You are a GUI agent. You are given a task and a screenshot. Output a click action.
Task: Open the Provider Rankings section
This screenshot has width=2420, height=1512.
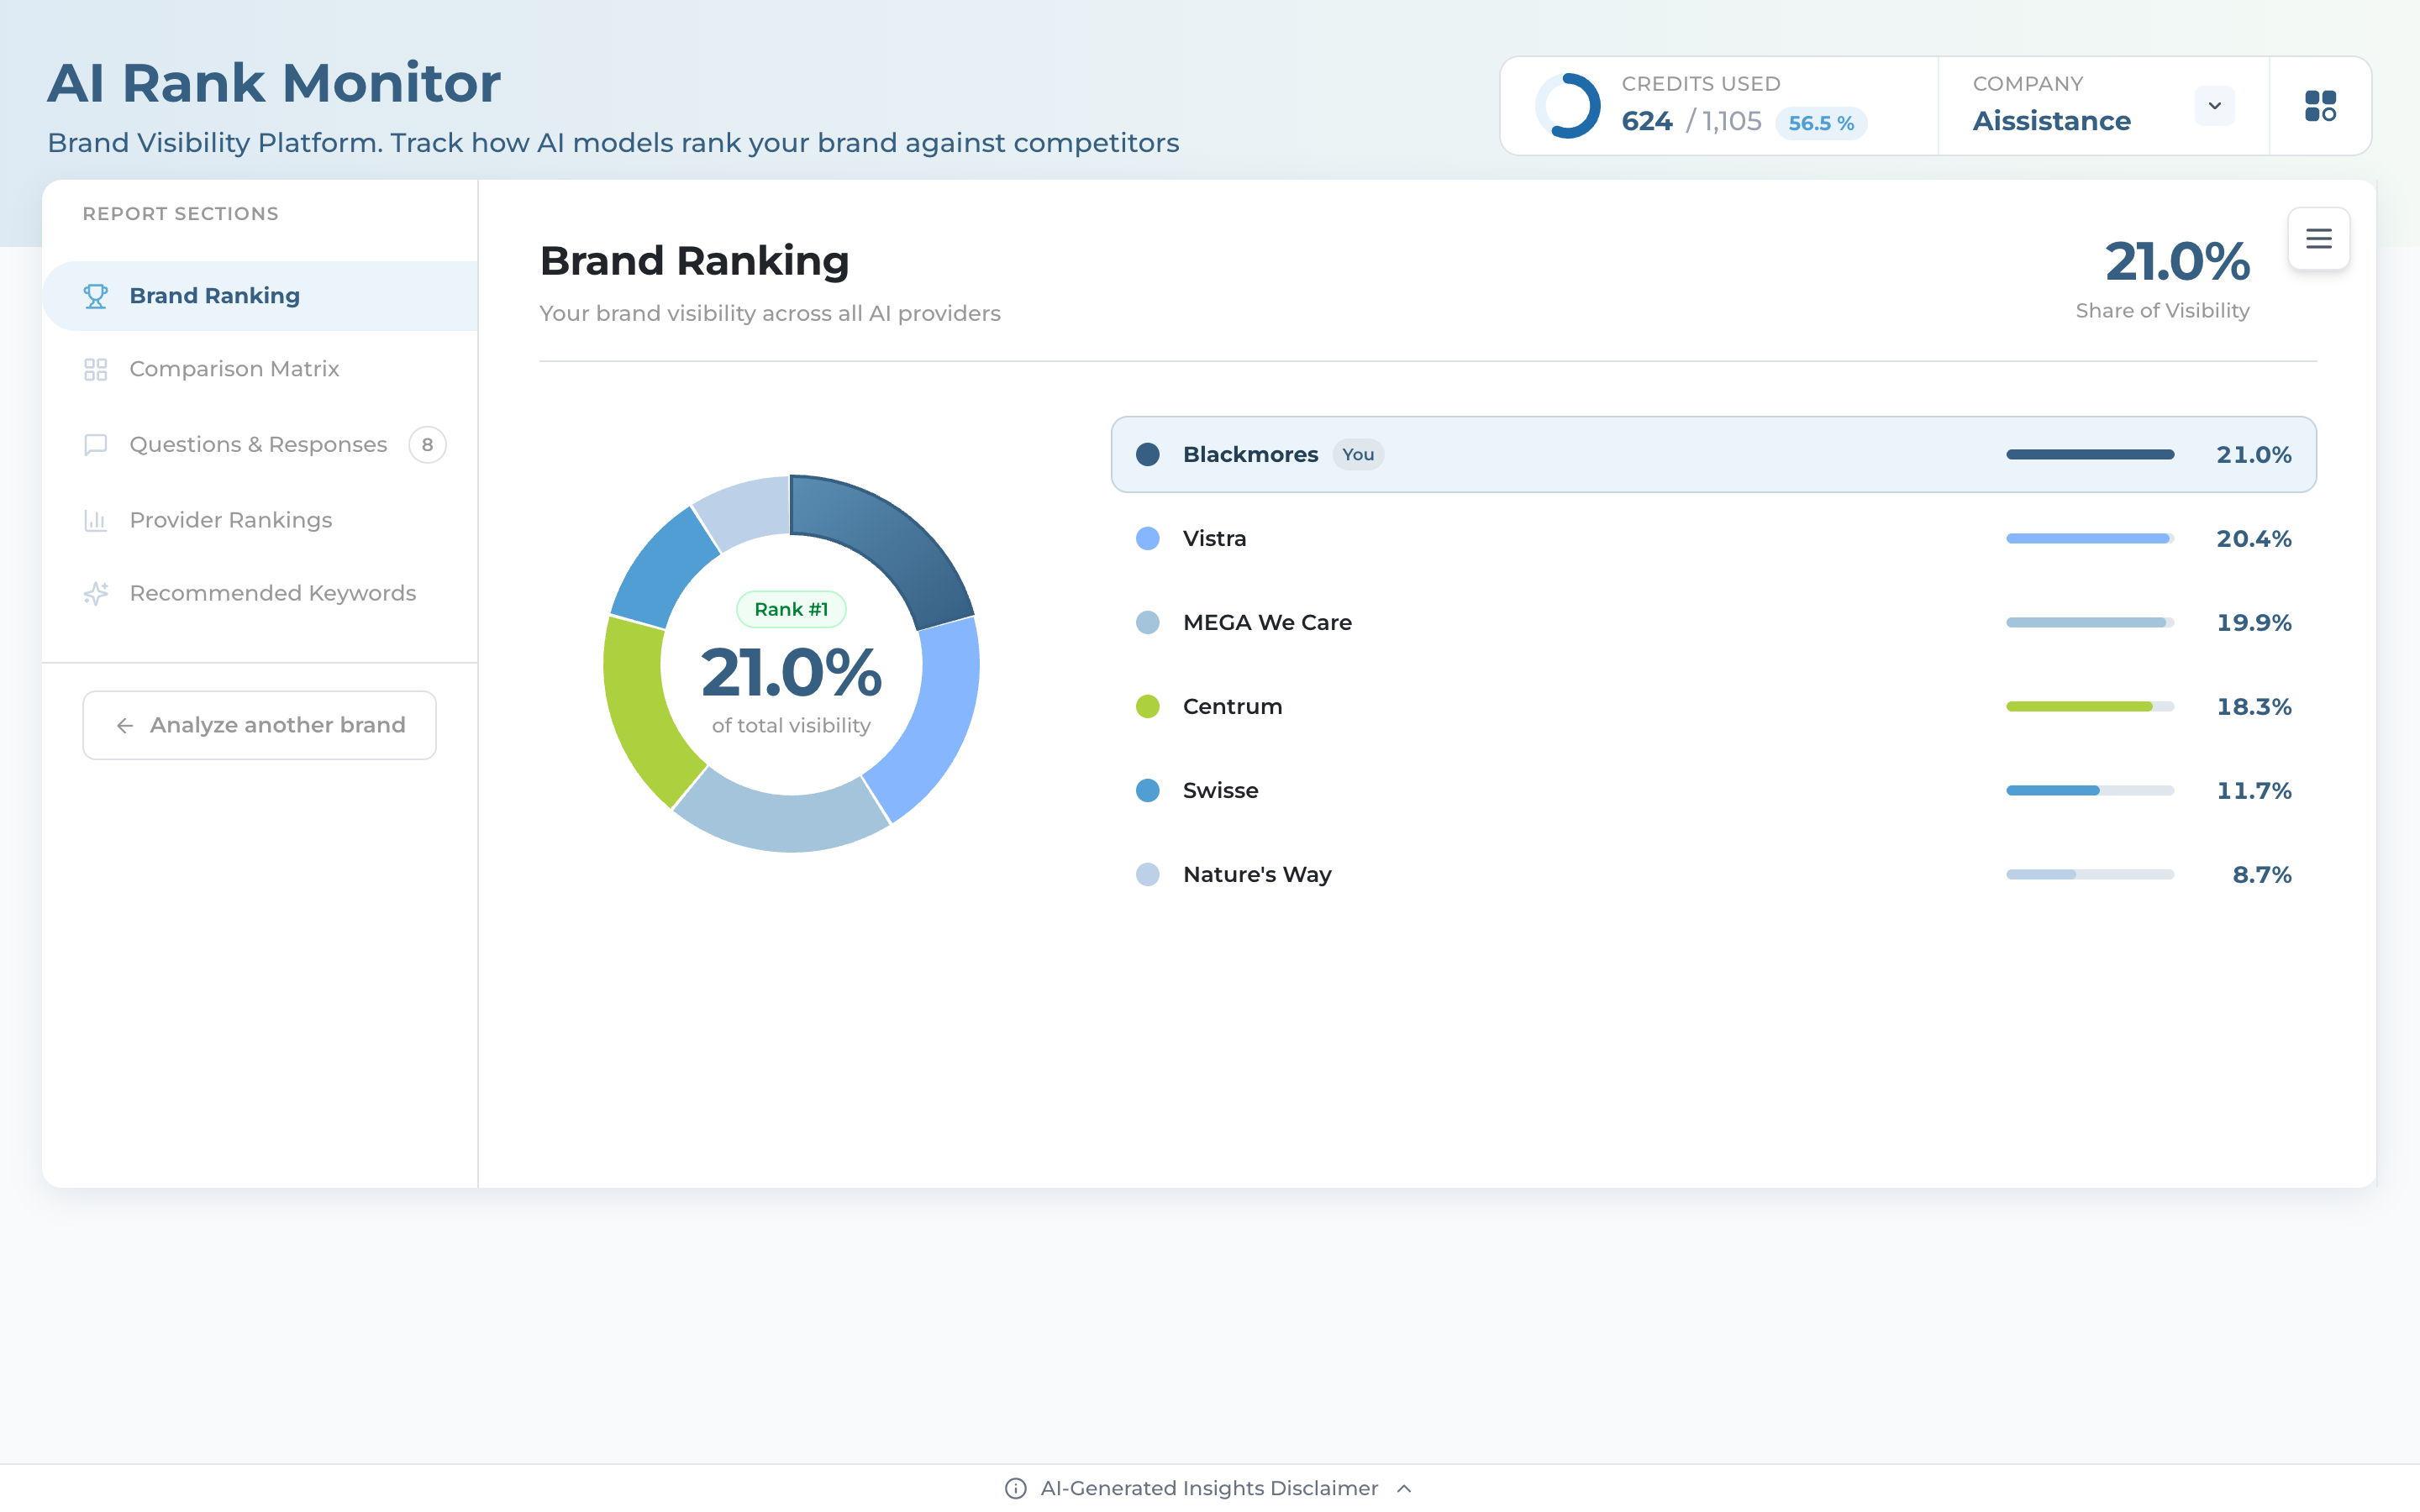coord(260,520)
